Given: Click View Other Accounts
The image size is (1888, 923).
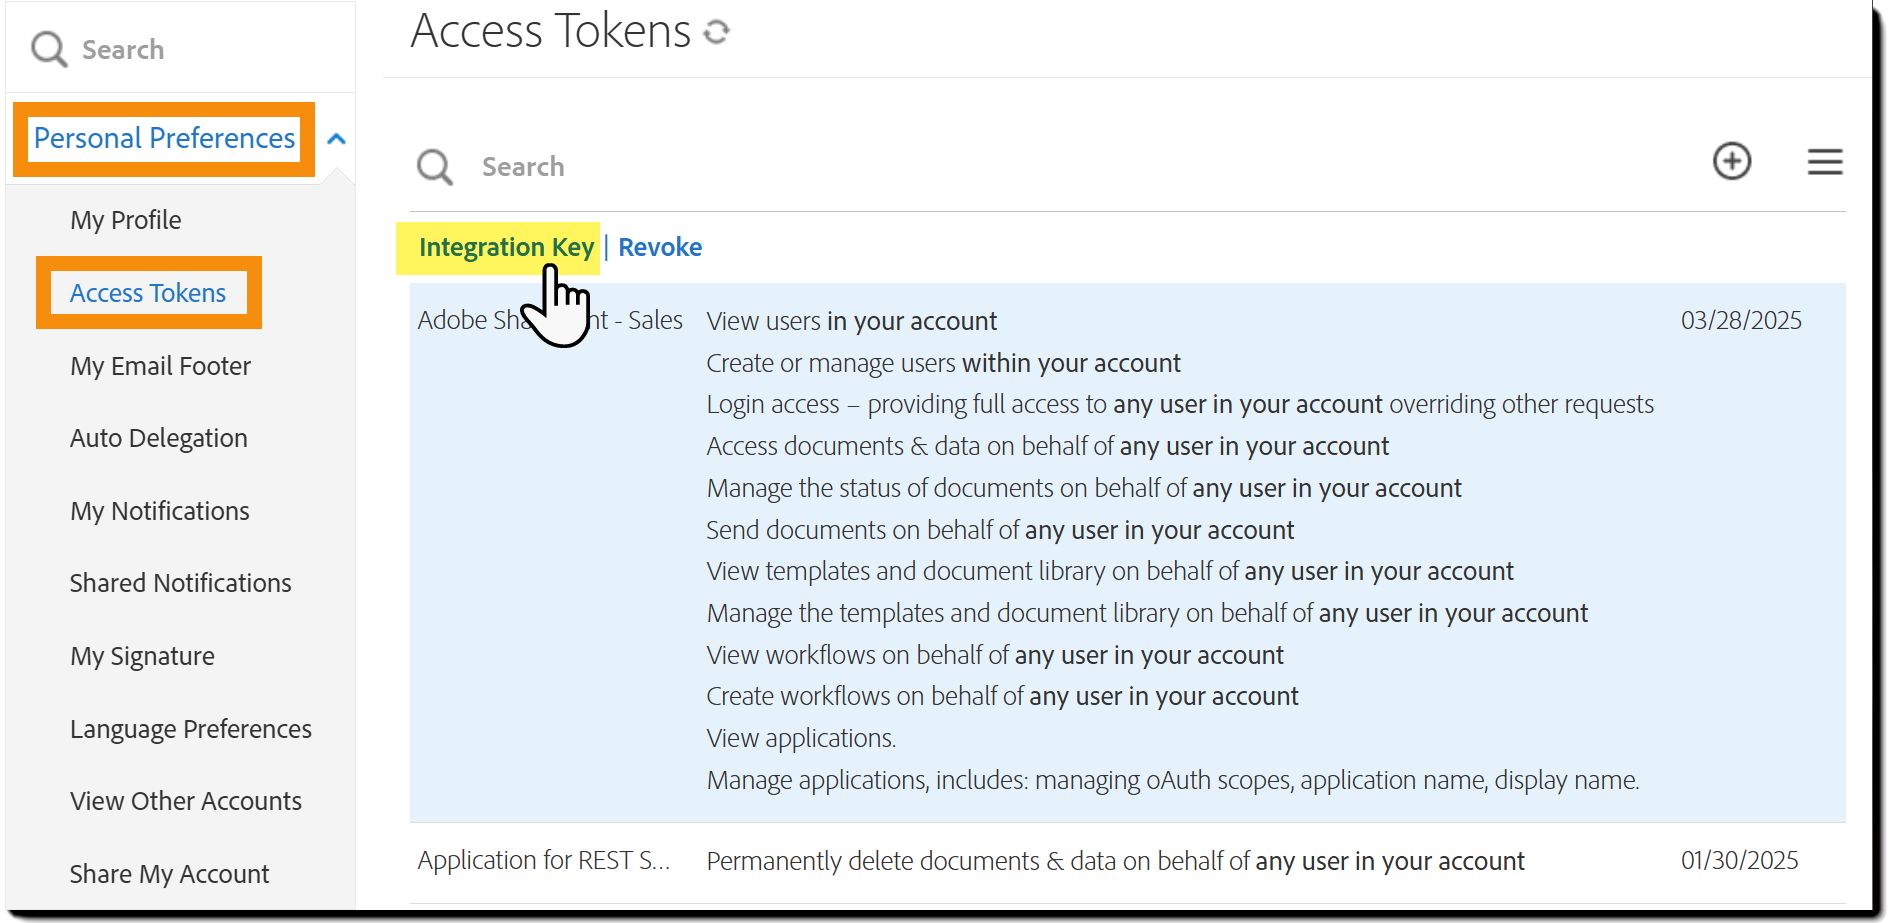Looking at the screenshot, I should [185, 801].
